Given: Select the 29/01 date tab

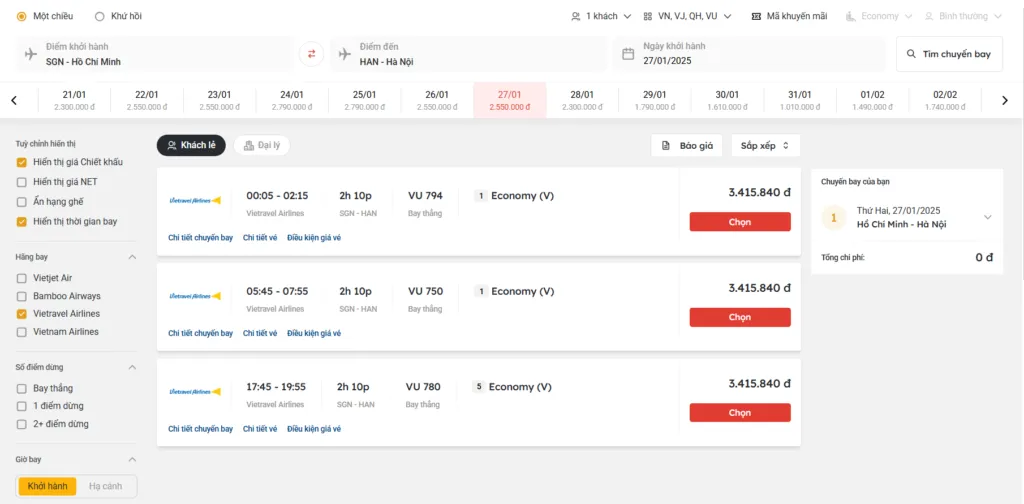Looking at the screenshot, I should click(x=655, y=100).
